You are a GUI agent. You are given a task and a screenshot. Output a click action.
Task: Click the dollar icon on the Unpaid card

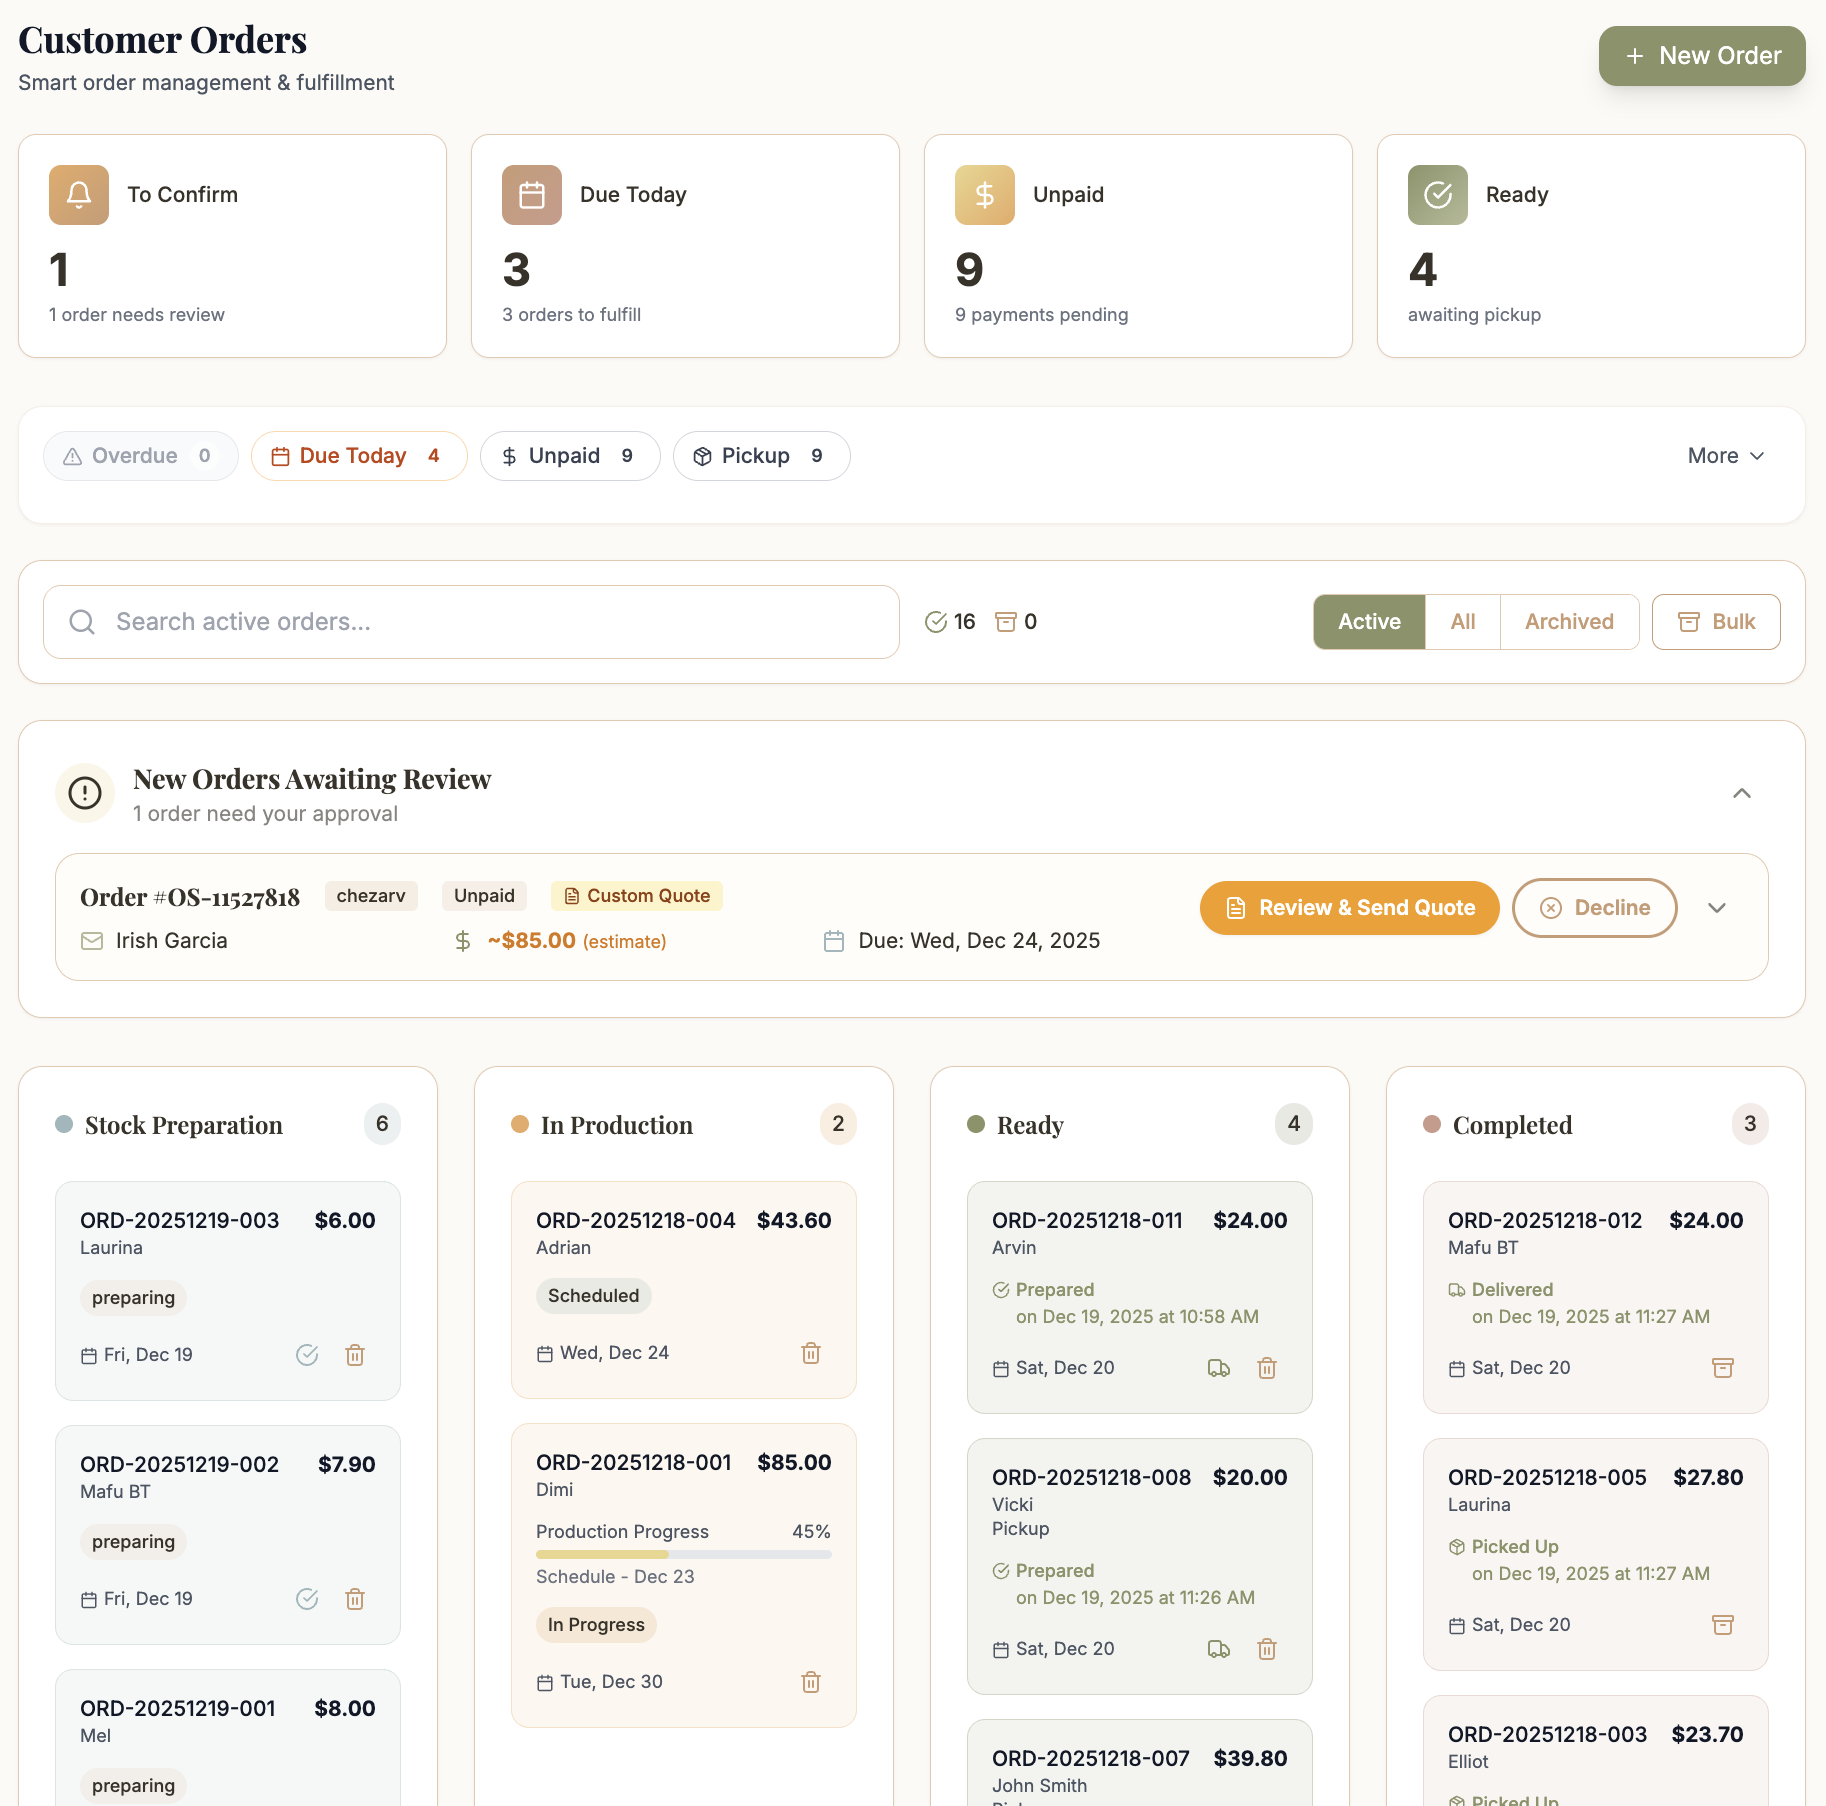click(984, 195)
